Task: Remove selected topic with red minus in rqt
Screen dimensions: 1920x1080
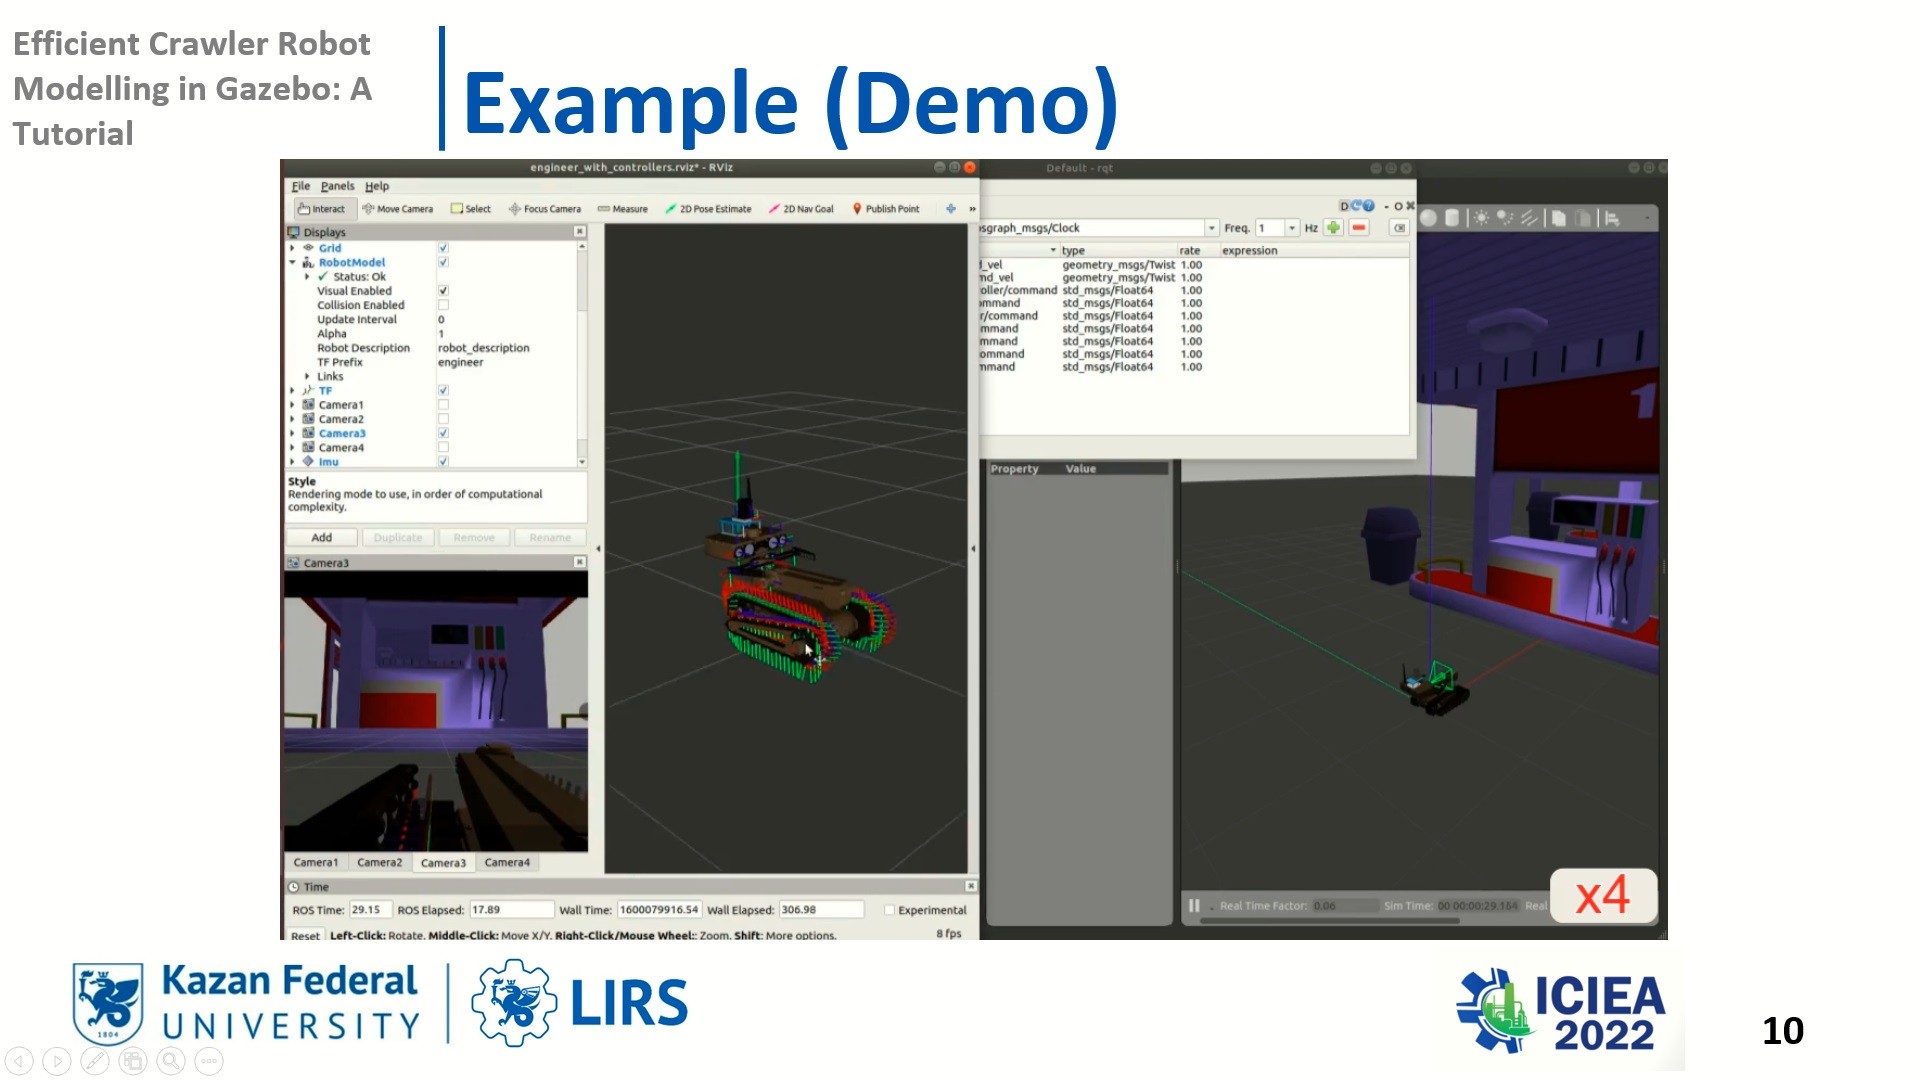Action: pyautogui.click(x=1358, y=227)
